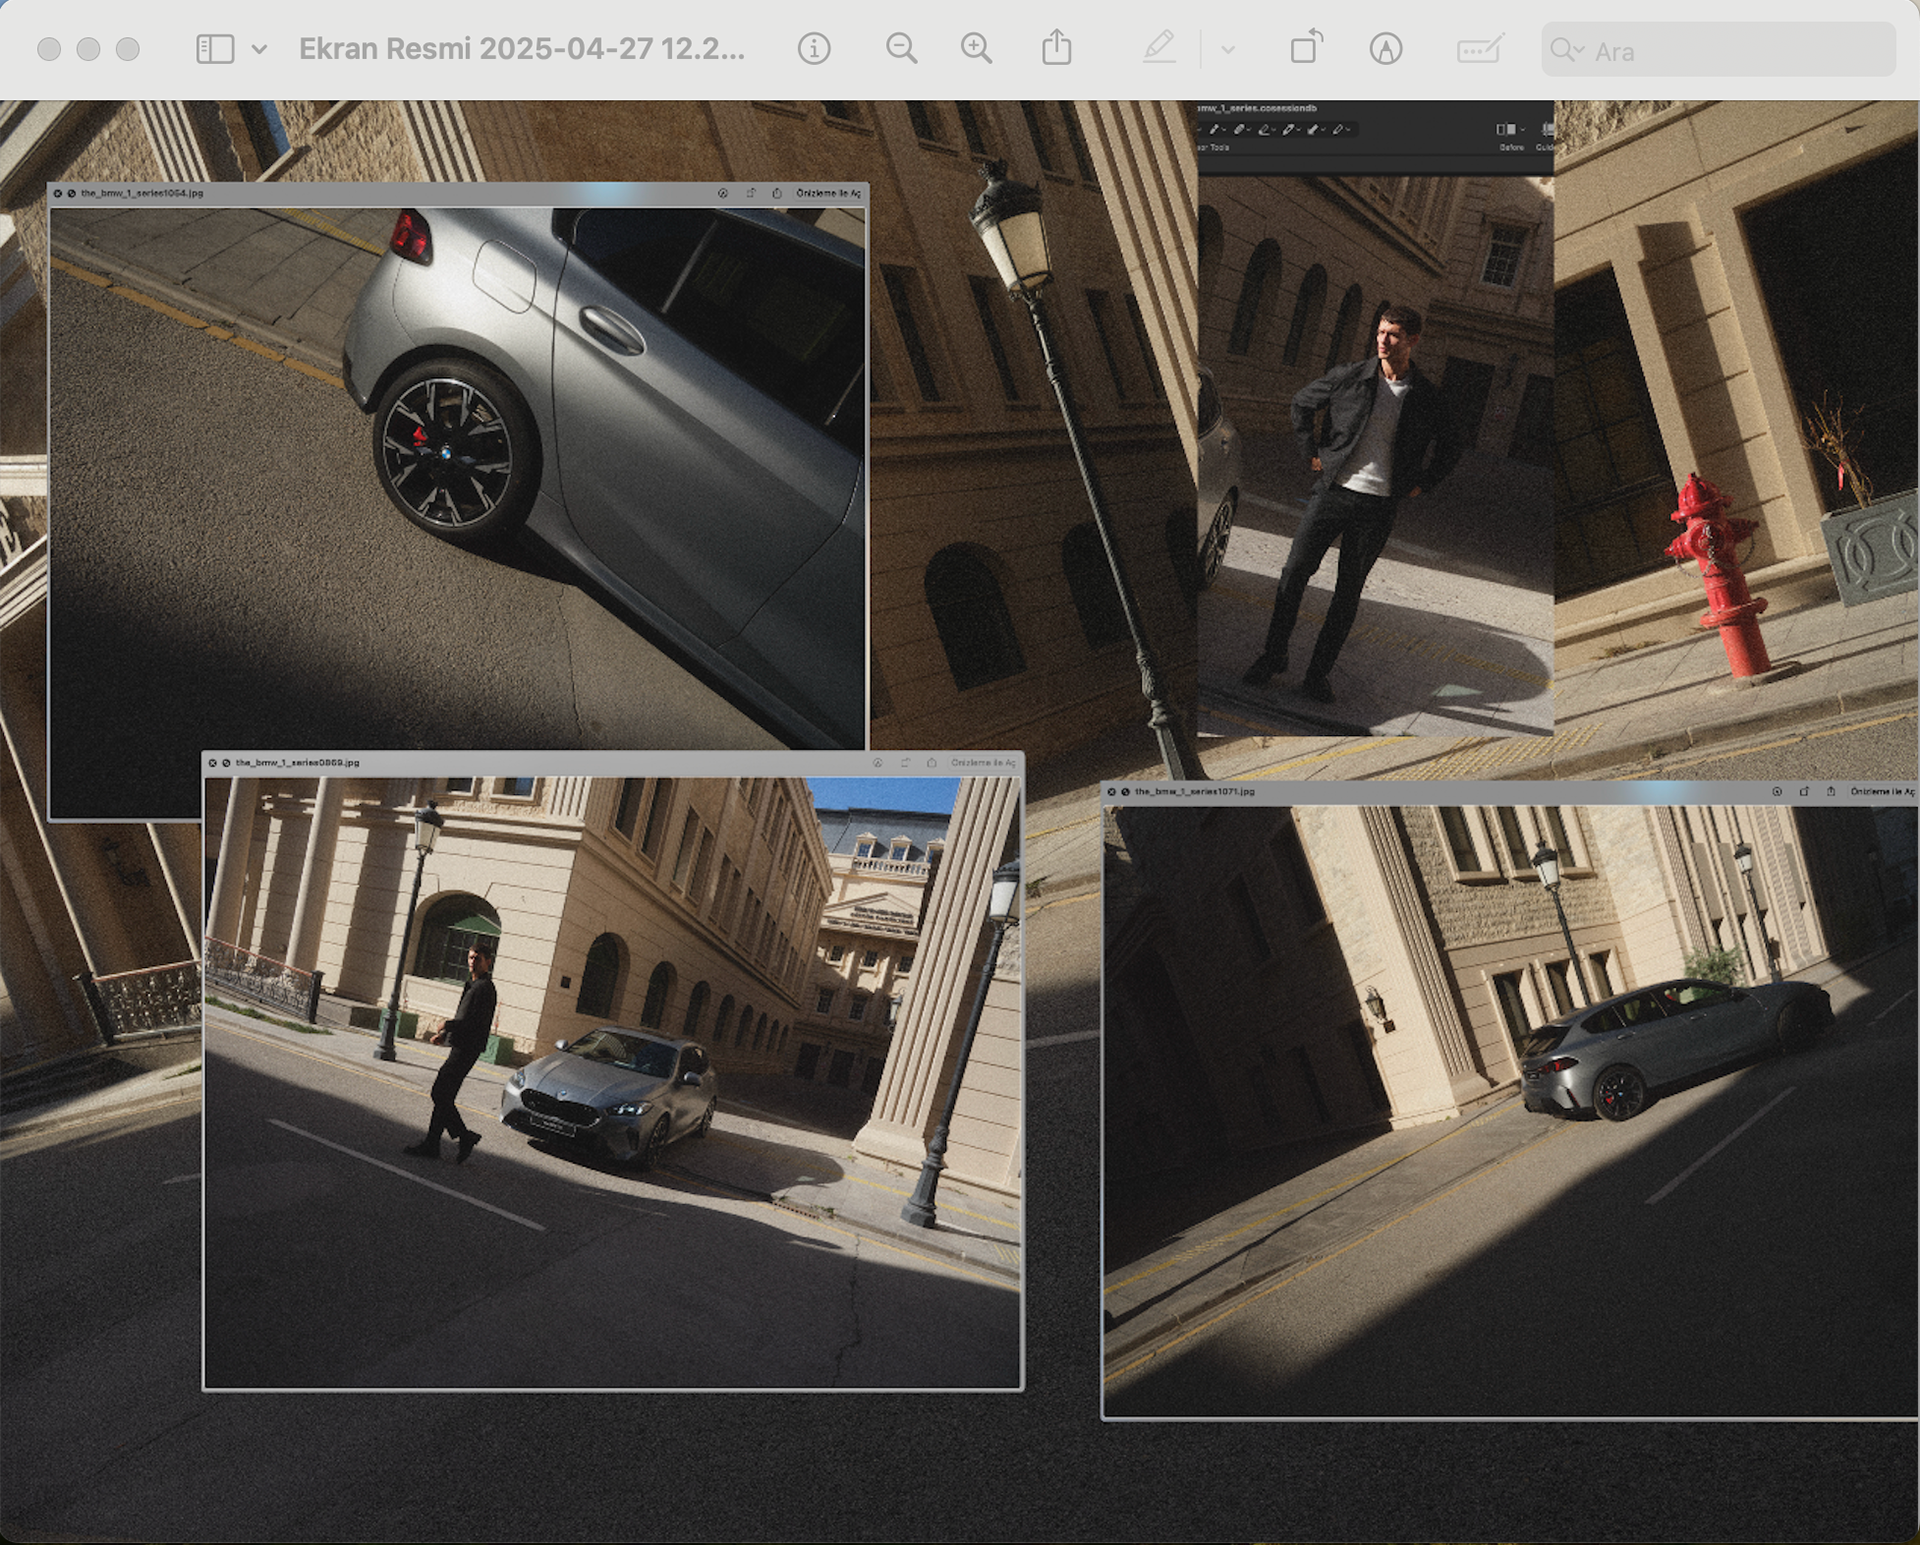Click the Ekran Resmi document title
Viewport: 1920px width, 1545px height.
click(x=521, y=49)
